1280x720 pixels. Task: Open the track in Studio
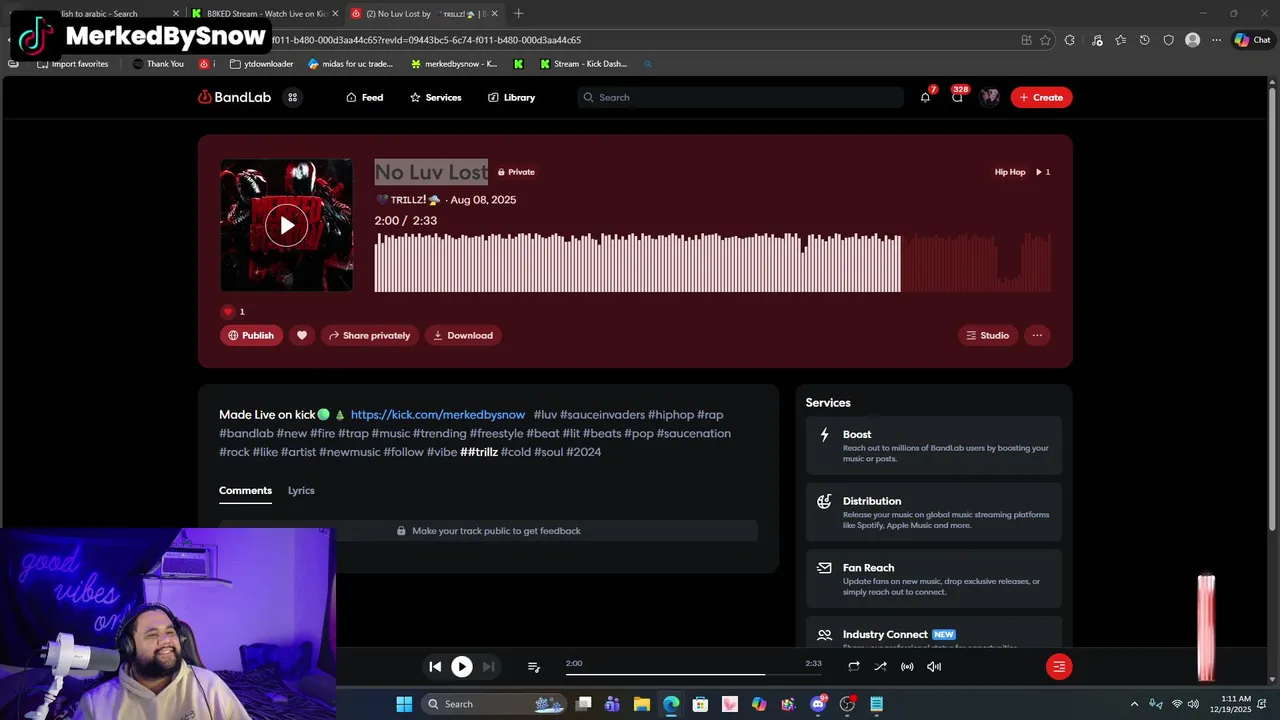[987, 335]
